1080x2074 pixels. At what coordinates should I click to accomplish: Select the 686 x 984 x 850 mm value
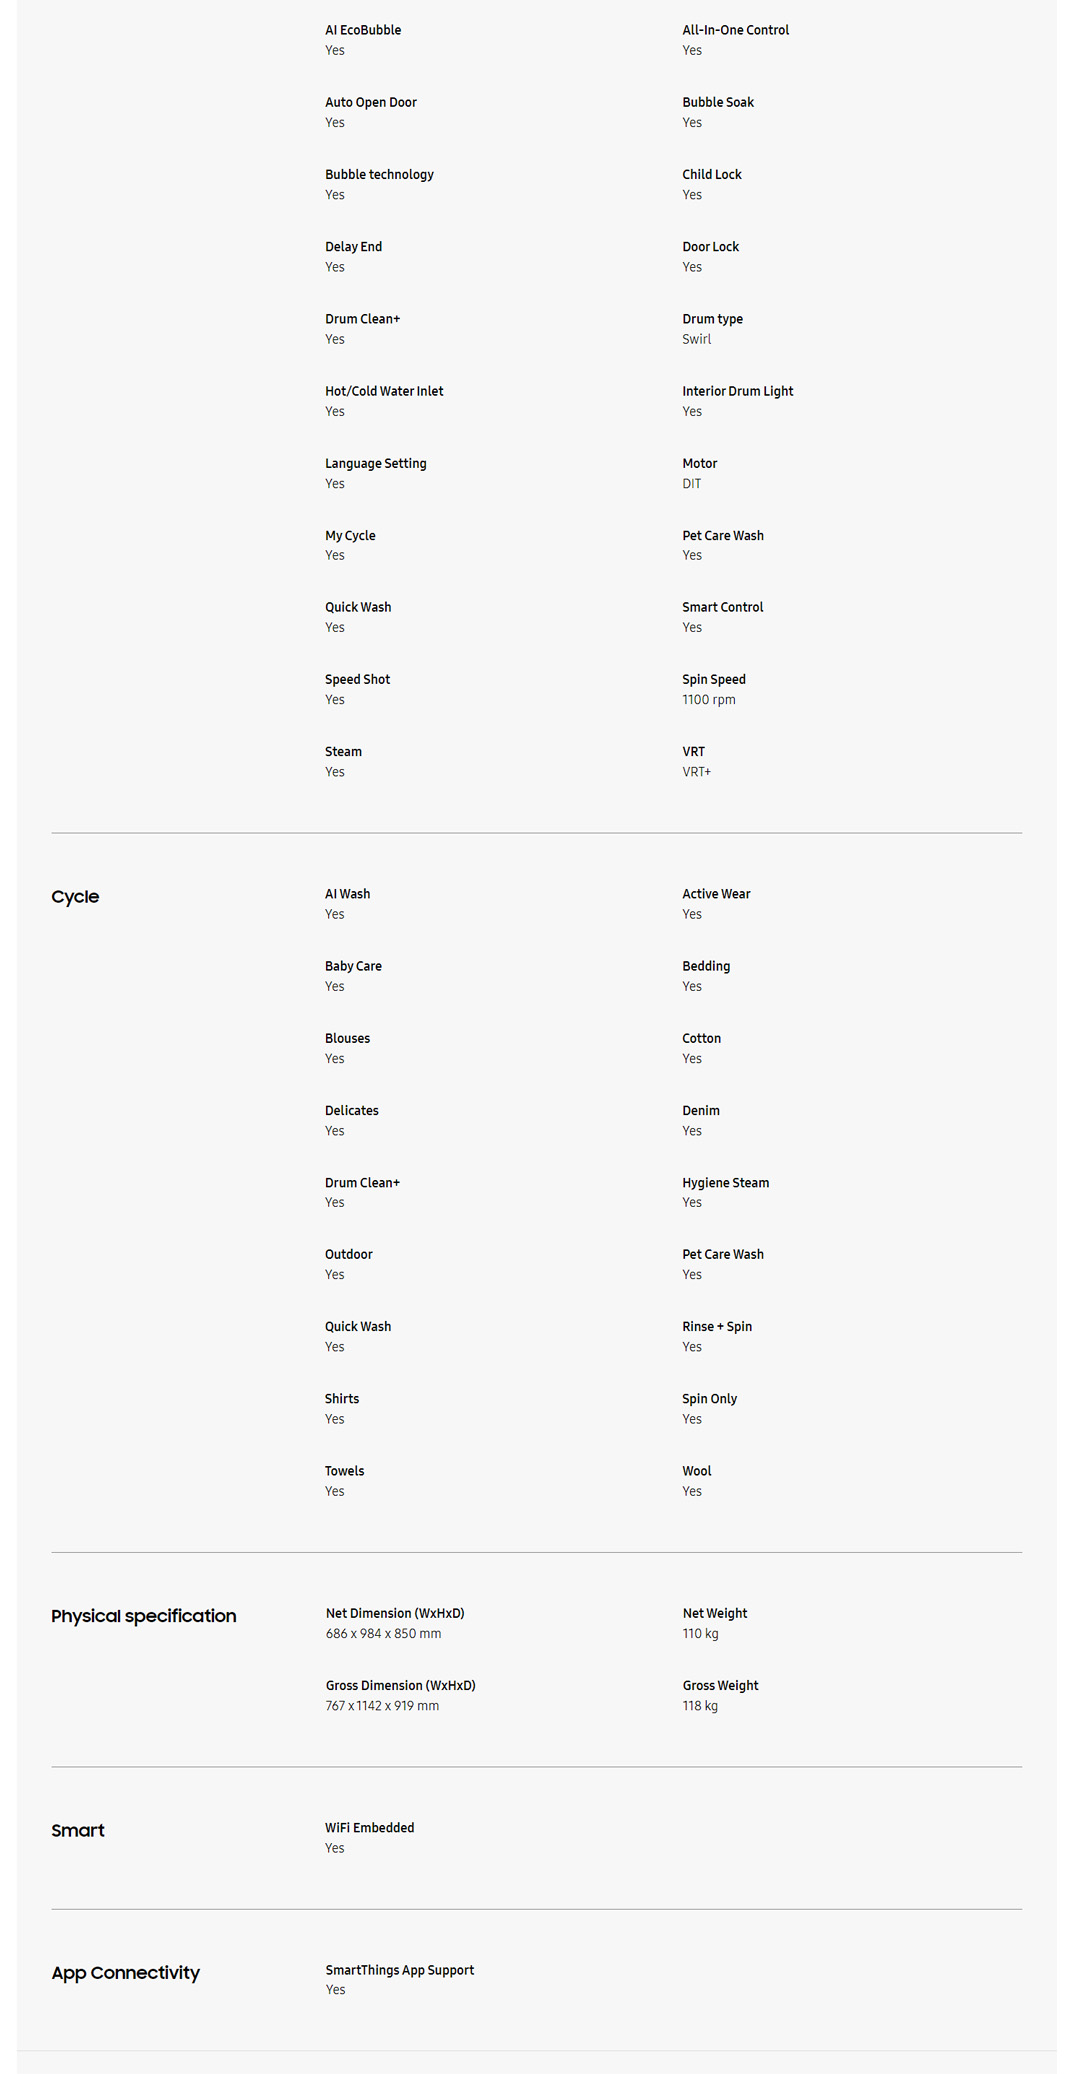click(383, 1634)
